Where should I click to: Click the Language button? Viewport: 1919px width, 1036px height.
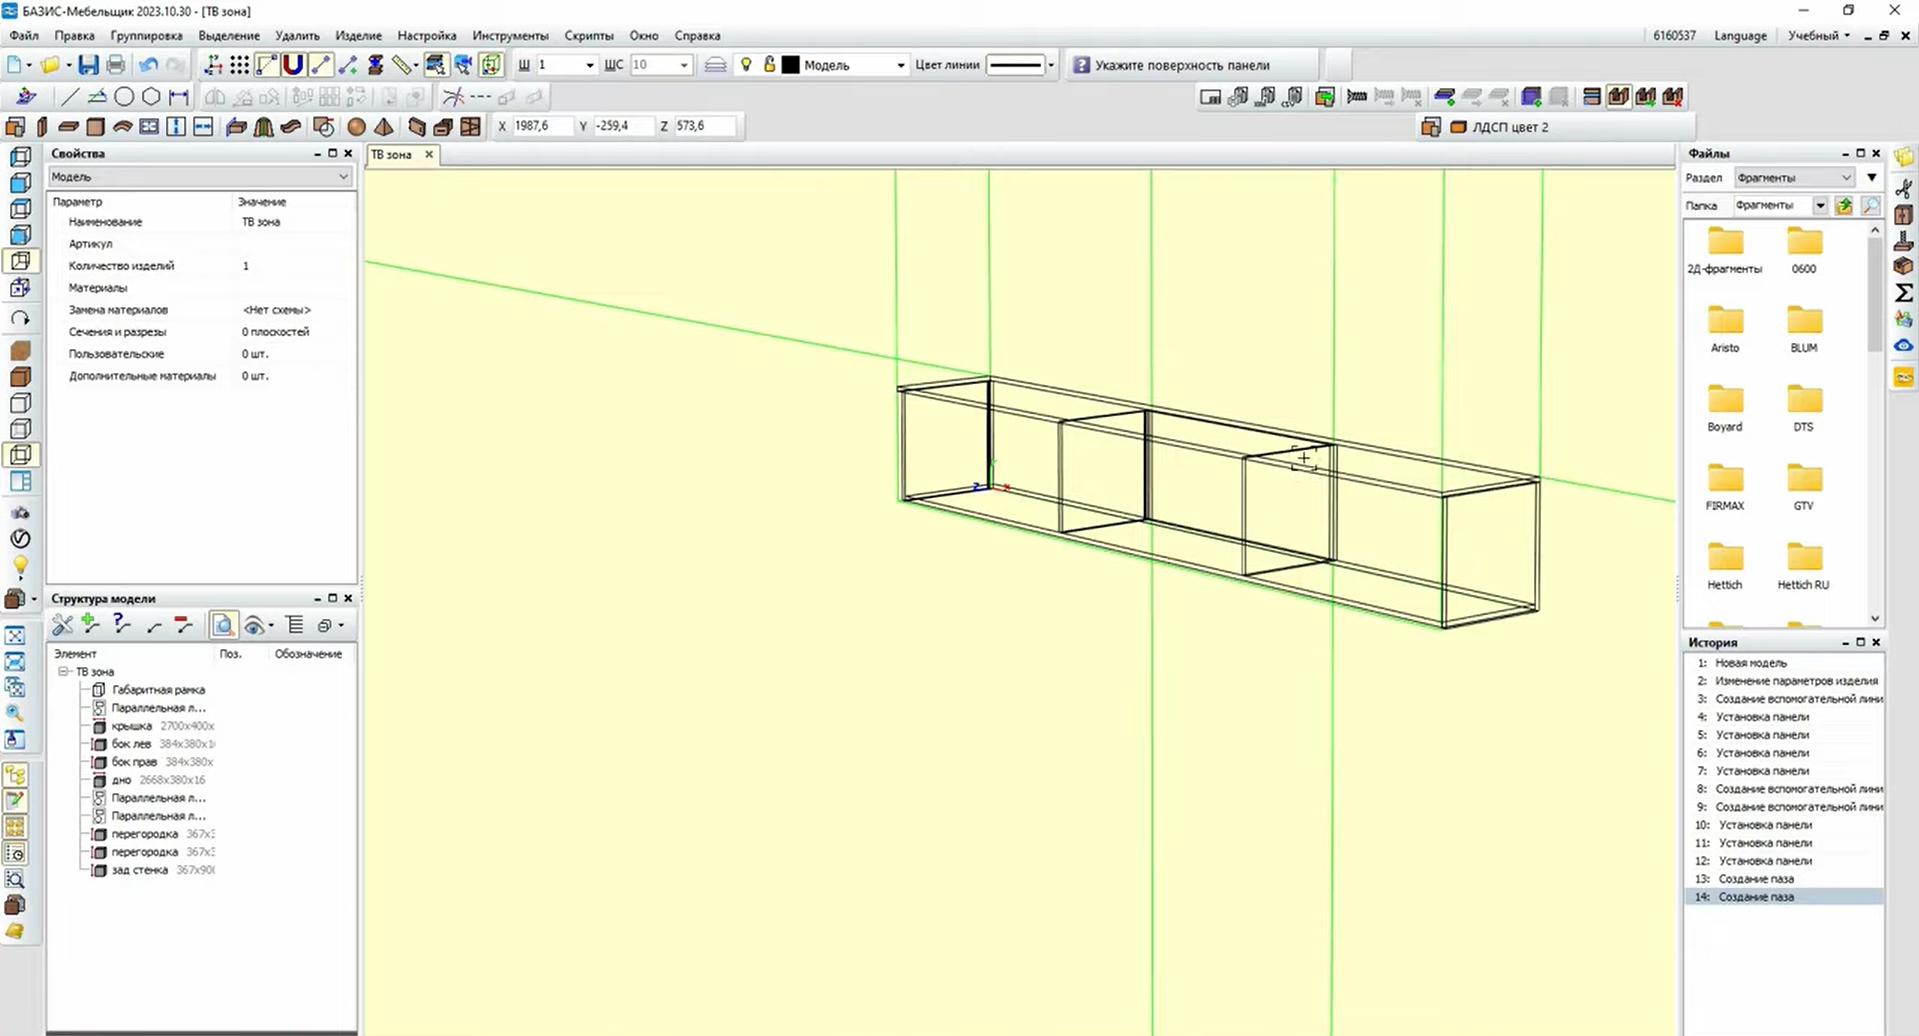pyautogui.click(x=1740, y=35)
